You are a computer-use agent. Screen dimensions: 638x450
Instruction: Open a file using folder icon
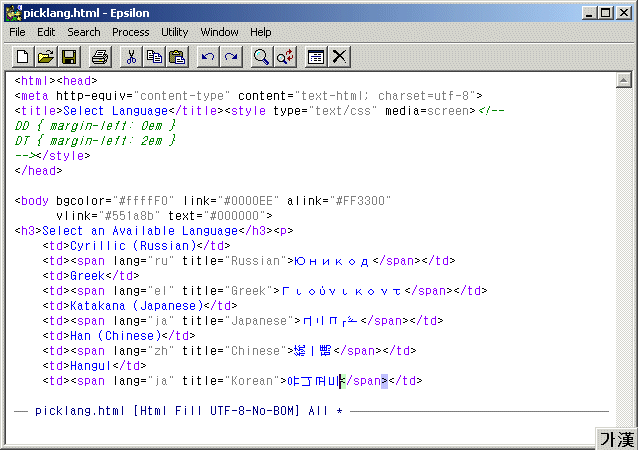(46, 57)
